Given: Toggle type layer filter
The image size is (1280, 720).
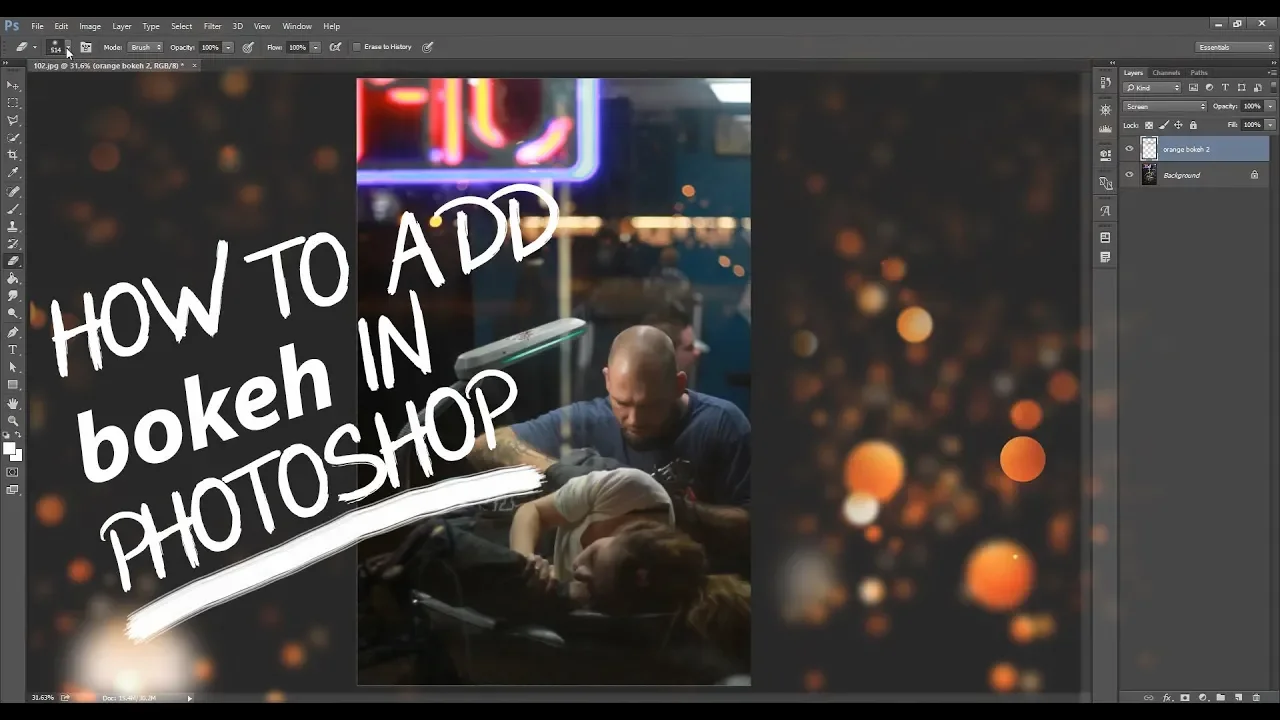Looking at the screenshot, I should click(1225, 88).
